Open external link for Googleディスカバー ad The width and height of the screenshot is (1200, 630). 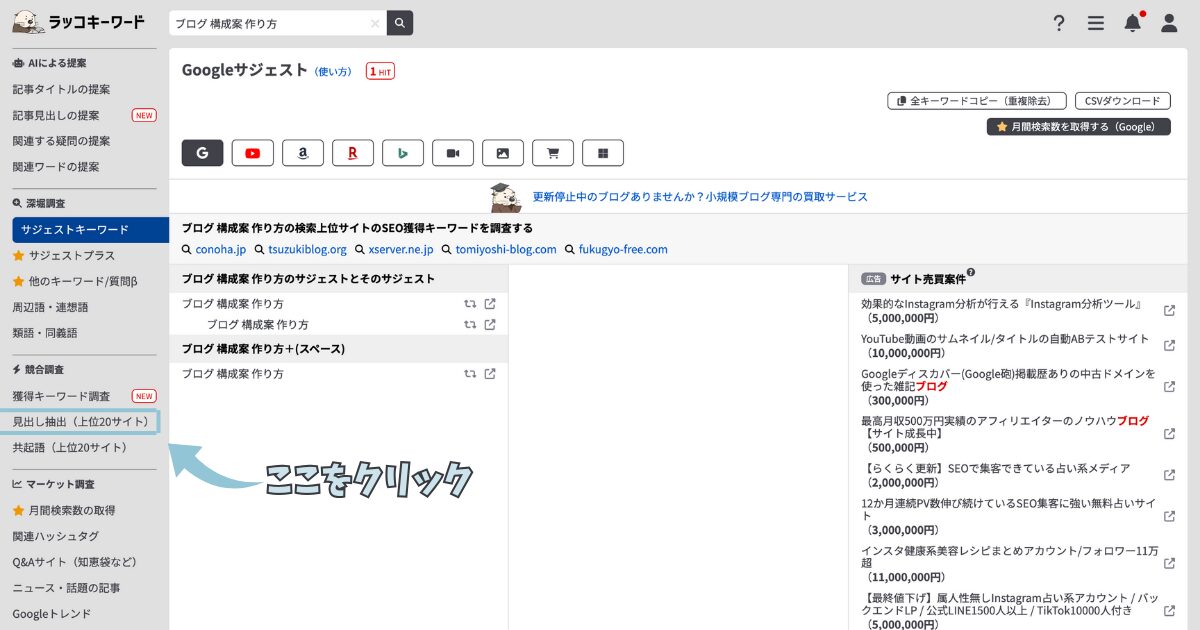pos(1170,386)
